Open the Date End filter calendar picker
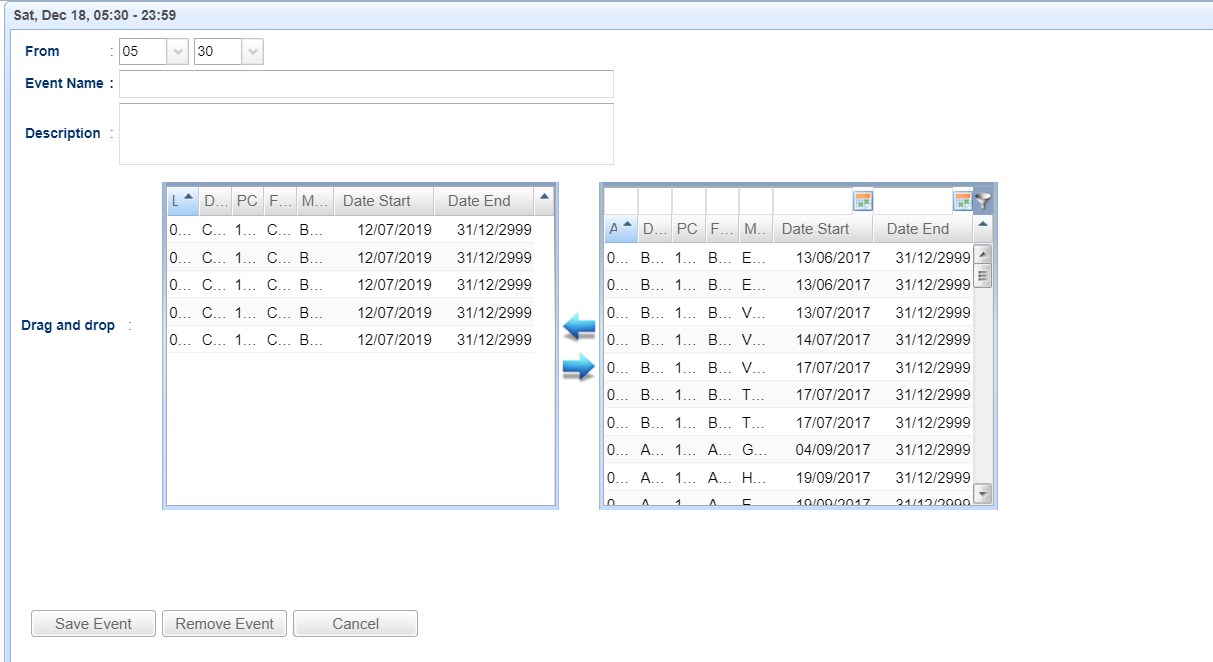1213x662 pixels. pyautogui.click(x=962, y=201)
